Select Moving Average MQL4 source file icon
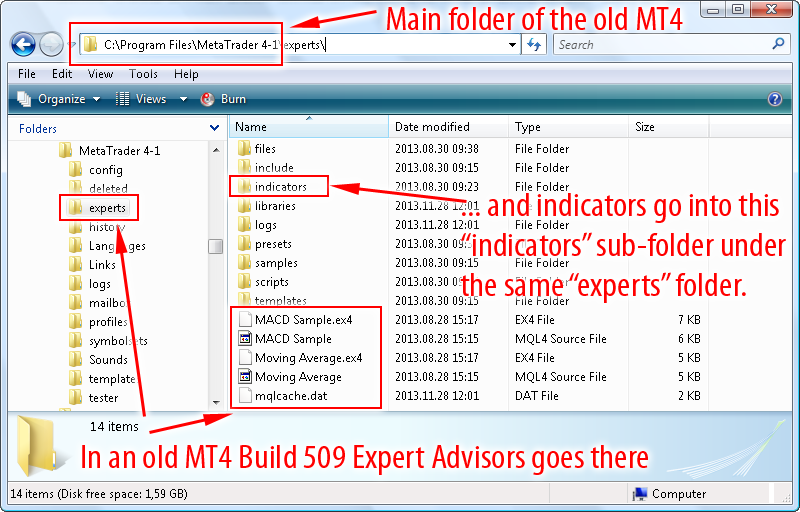Image resolution: width=800 pixels, height=512 pixels. [x=245, y=377]
